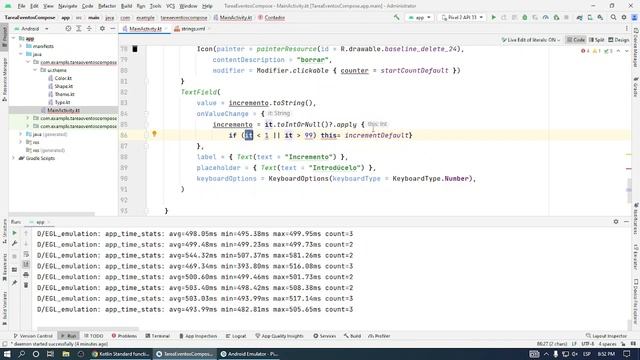Open the Pixel 2 API 33 device dropdown

[x=462, y=18]
